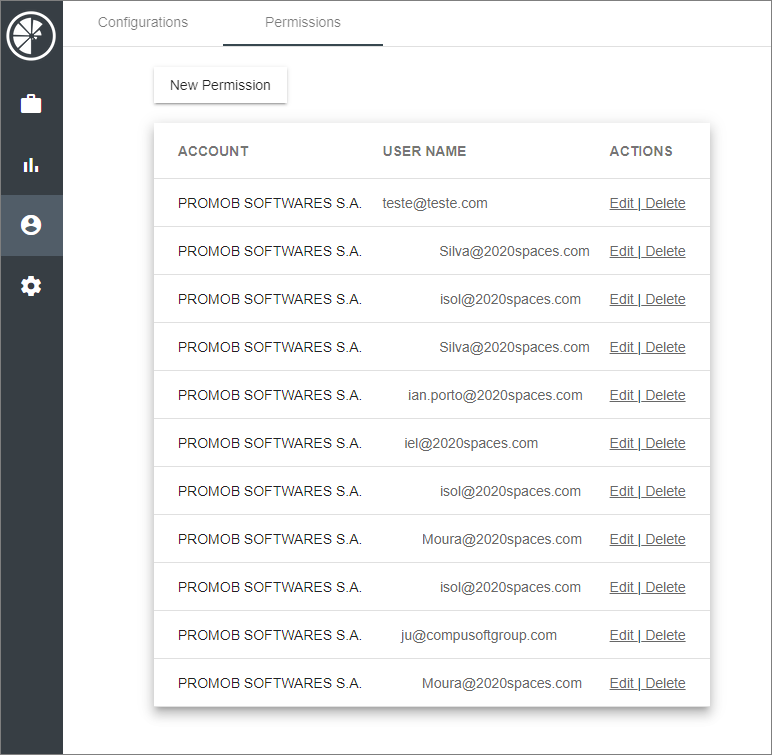Click the New Permission button
The width and height of the screenshot is (772, 755).
[x=220, y=85]
